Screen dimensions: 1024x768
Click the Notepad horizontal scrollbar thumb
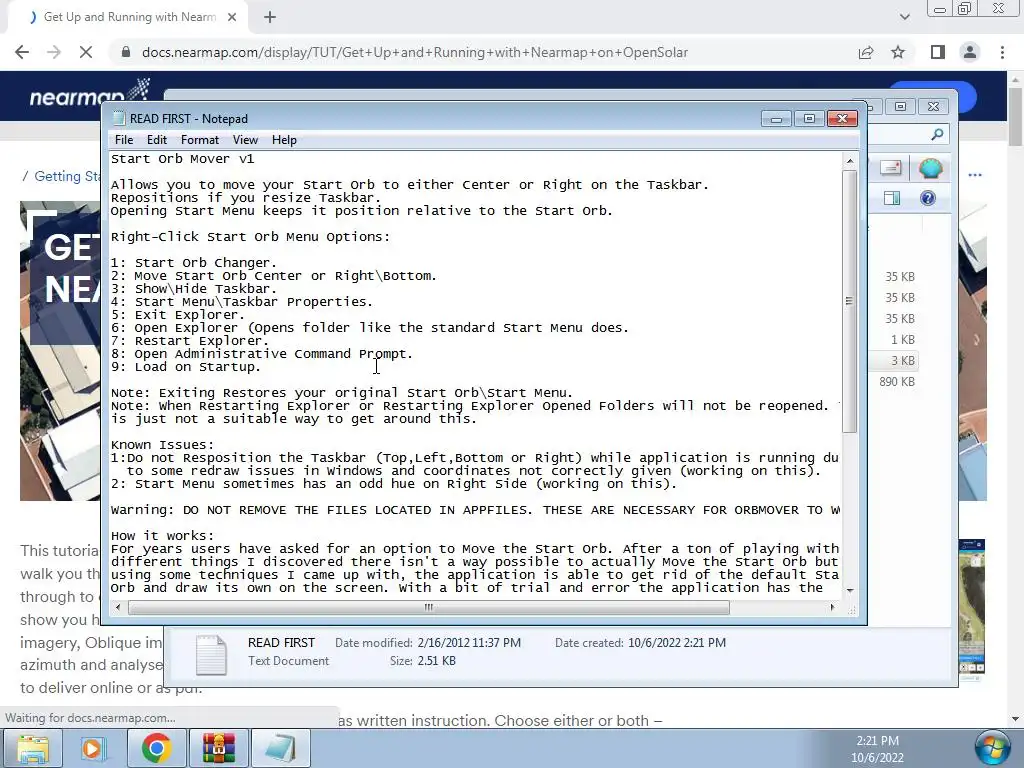(x=428, y=607)
